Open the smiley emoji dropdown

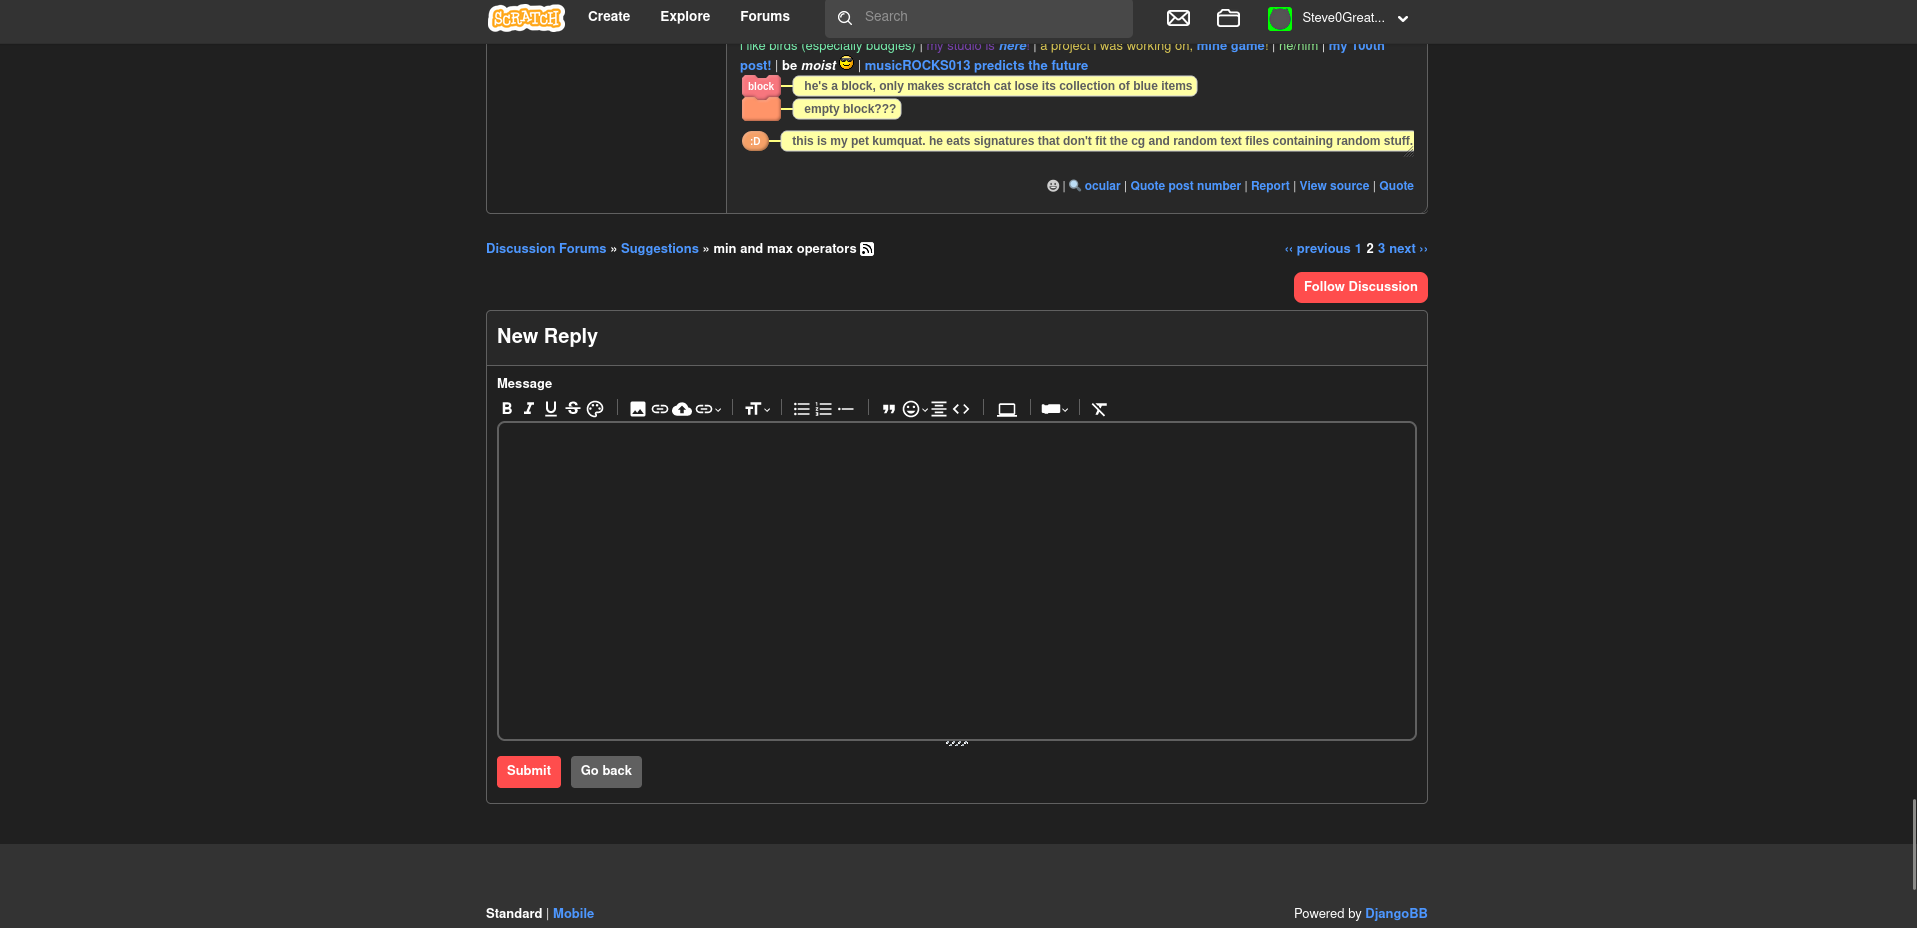[x=915, y=409]
